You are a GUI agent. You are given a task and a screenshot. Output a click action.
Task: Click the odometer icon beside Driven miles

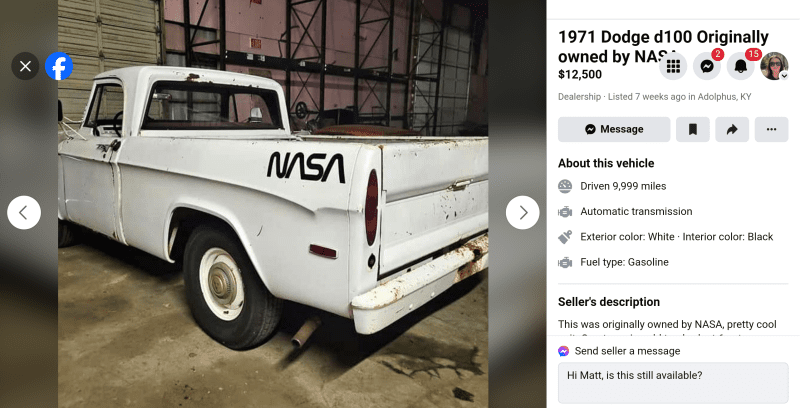[x=565, y=186]
